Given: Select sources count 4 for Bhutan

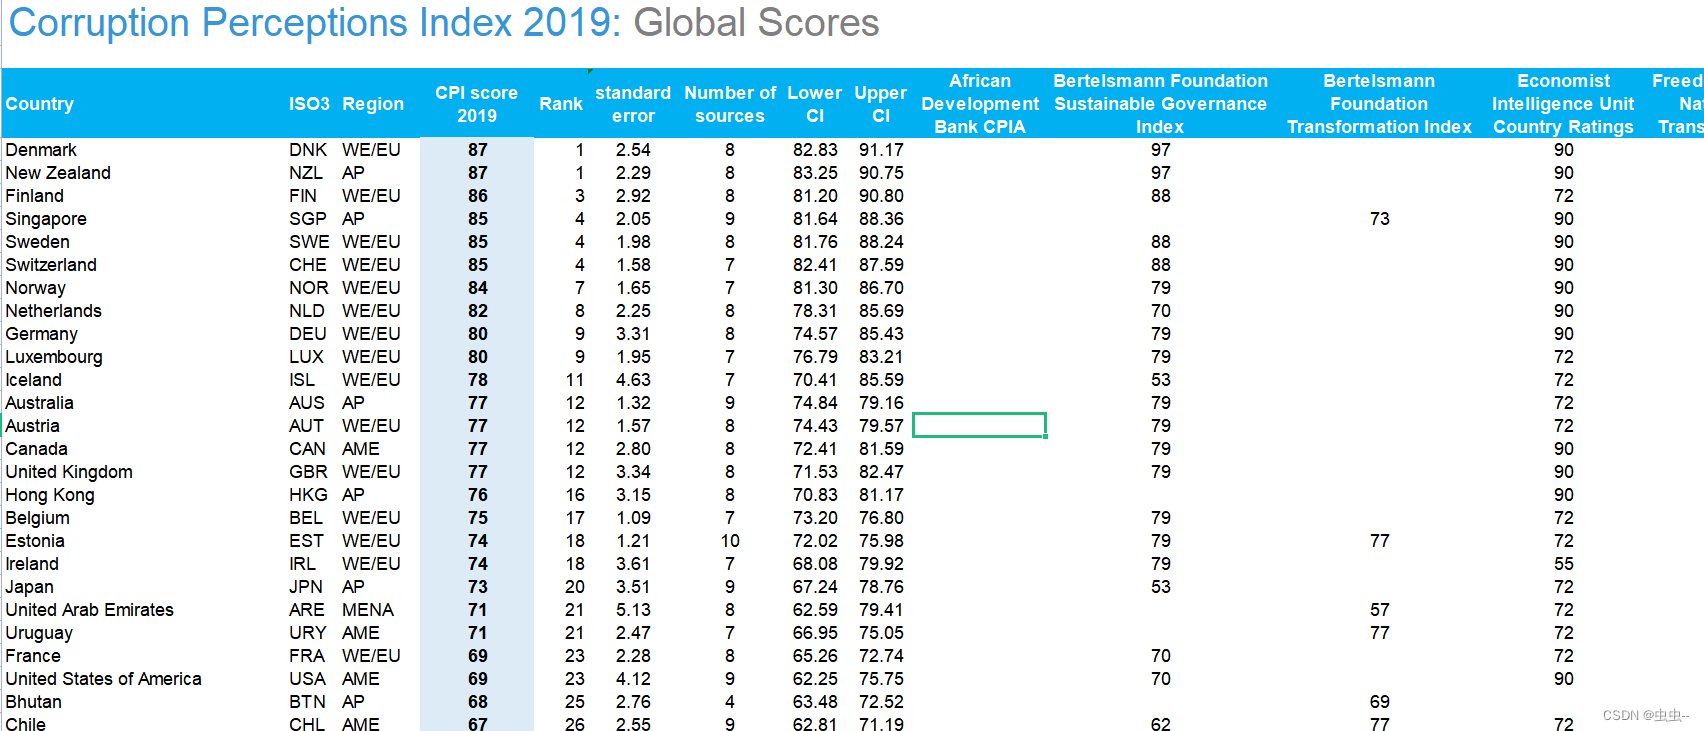Looking at the screenshot, I should pos(730,702).
